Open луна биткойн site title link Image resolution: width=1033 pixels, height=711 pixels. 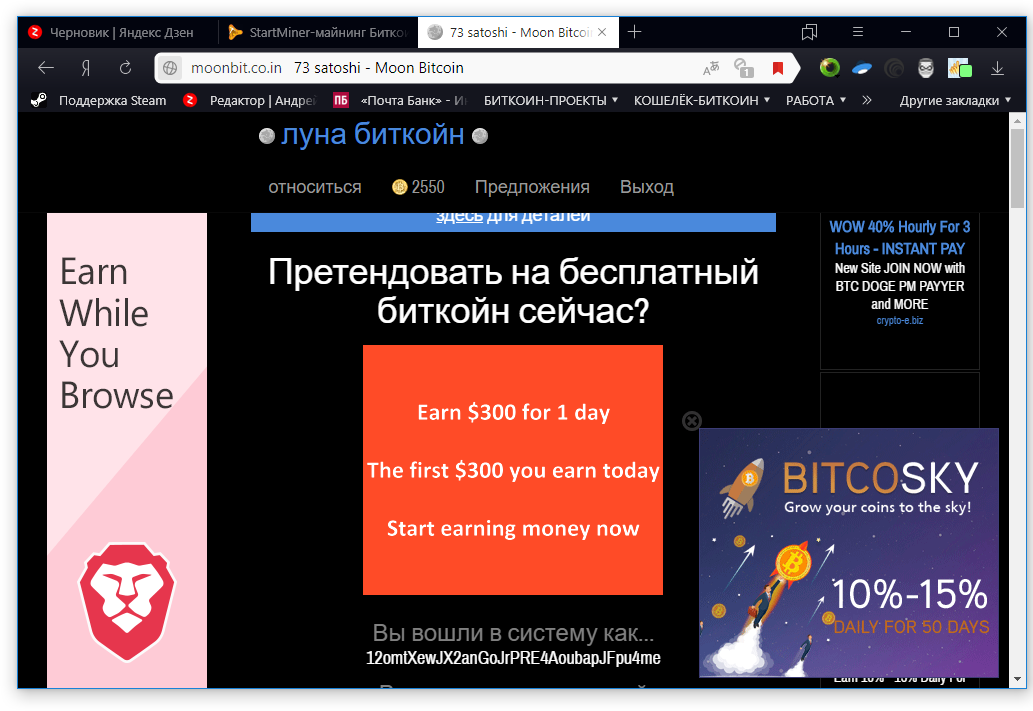[373, 134]
